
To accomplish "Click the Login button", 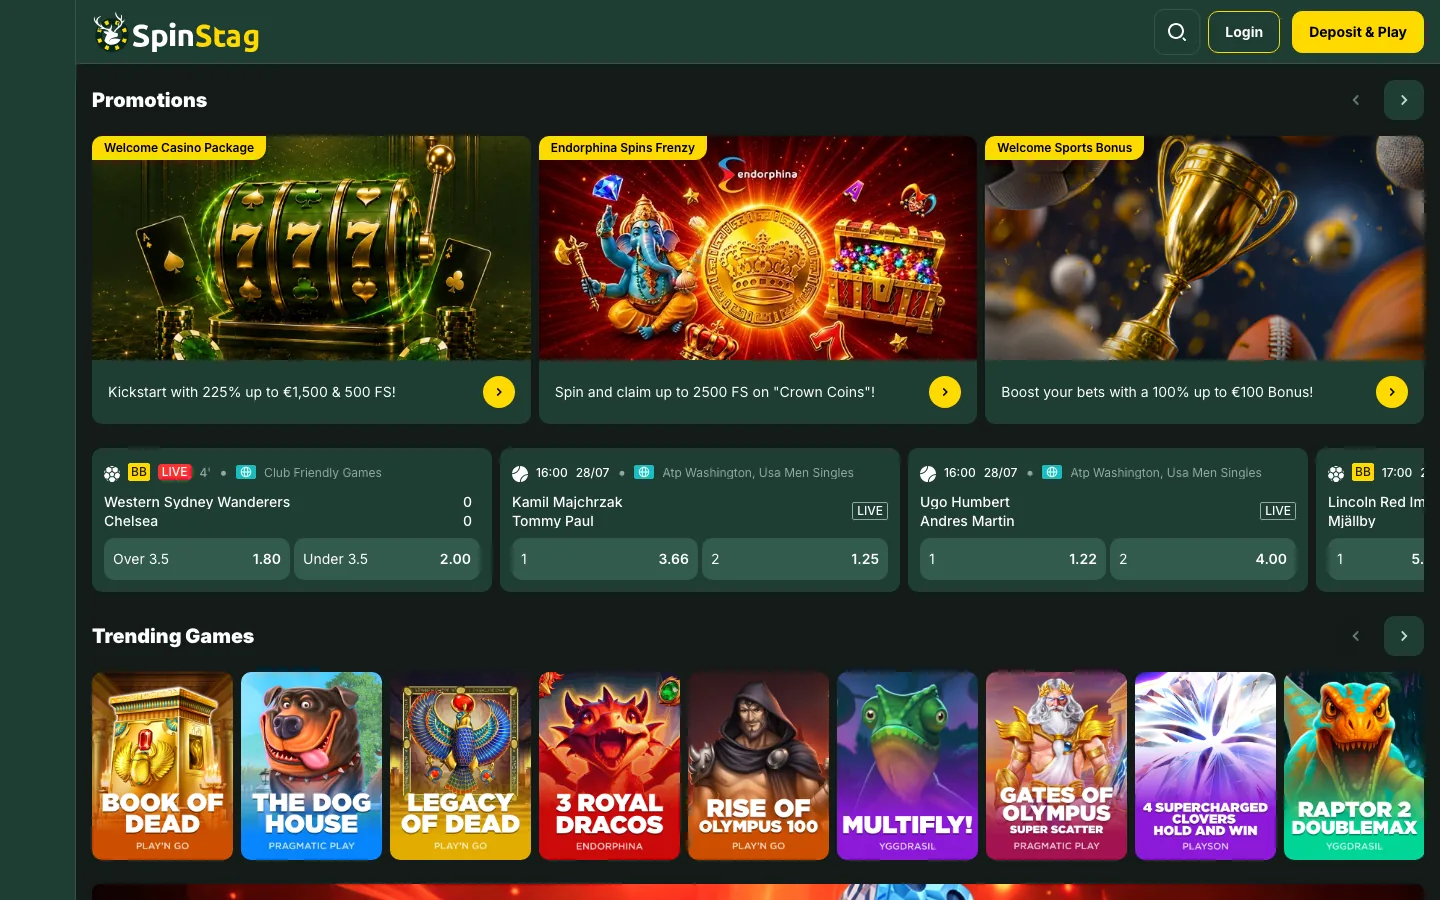I will coord(1244,32).
